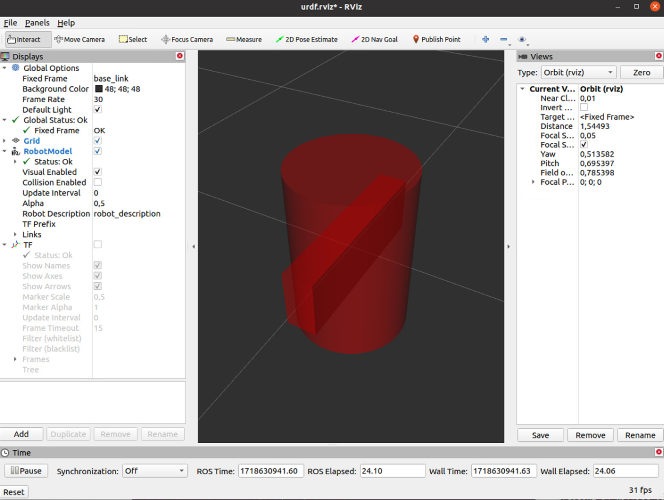The height and width of the screenshot is (500, 664).
Task: Toggle the TF display checkbox
Action: [x=98, y=244]
